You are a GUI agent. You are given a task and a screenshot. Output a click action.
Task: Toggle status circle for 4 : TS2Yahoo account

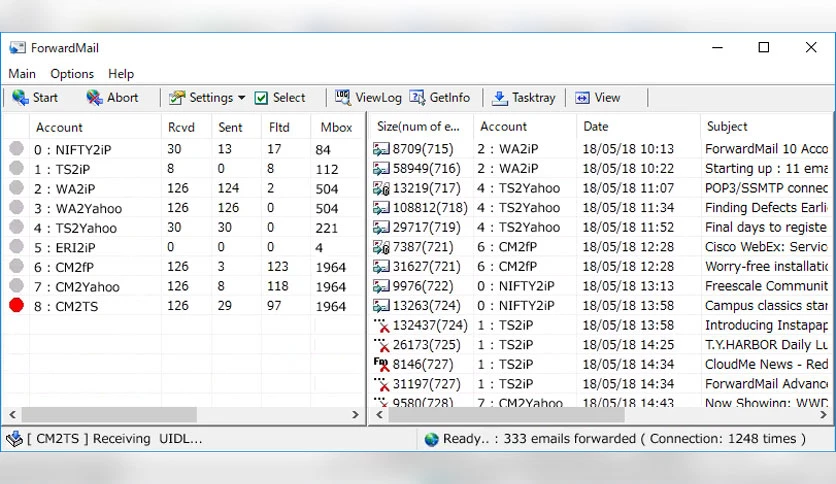click(x=17, y=227)
